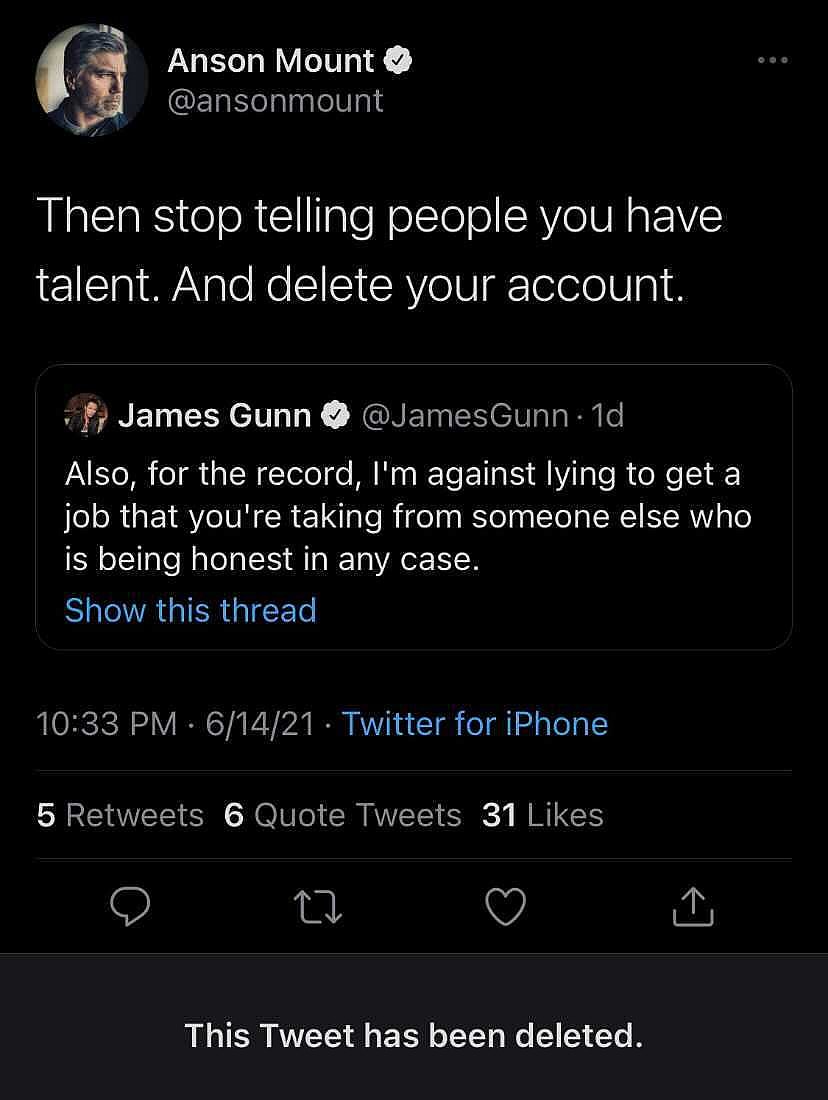Open the three-dot more options menu
The width and height of the screenshot is (828, 1100).
(x=772, y=61)
